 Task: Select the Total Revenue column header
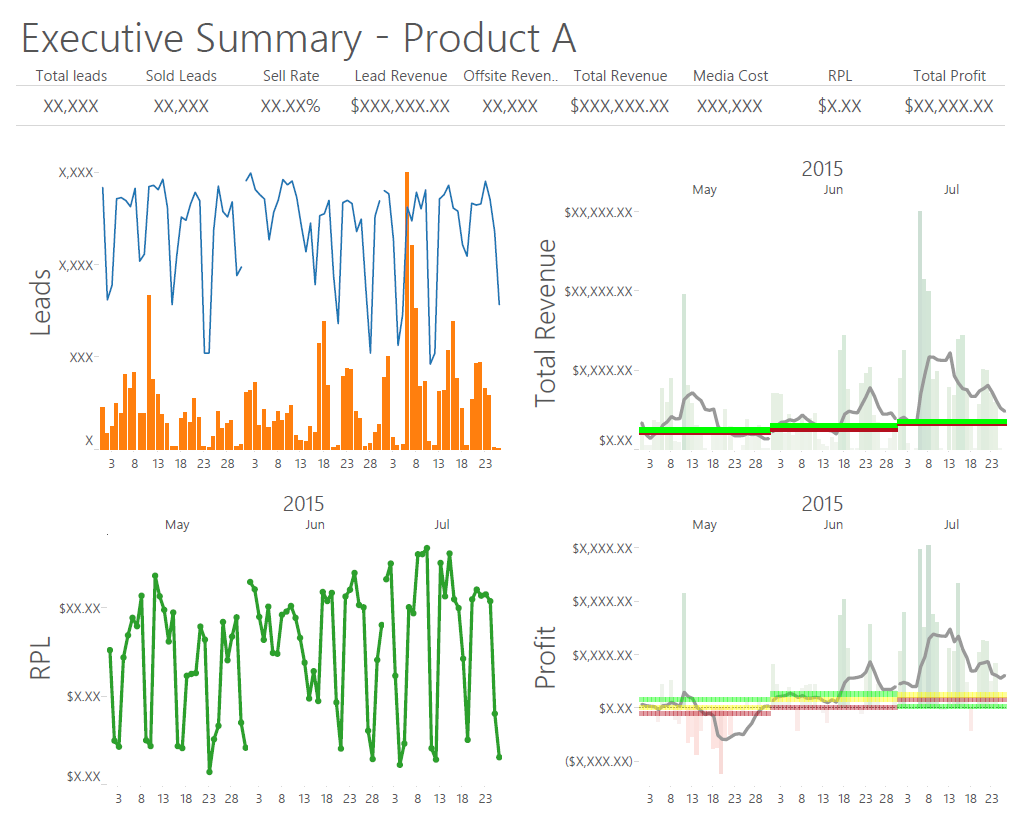[x=620, y=76]
